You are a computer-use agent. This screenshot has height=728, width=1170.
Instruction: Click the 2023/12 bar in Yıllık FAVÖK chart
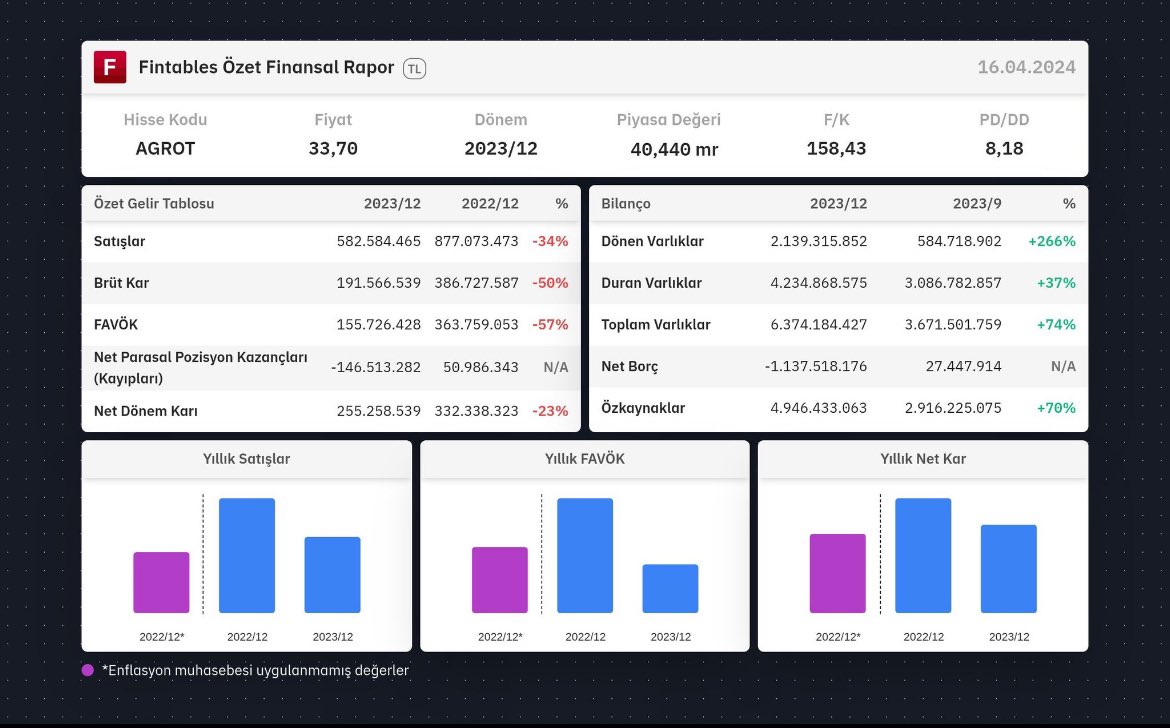[671, 589]
